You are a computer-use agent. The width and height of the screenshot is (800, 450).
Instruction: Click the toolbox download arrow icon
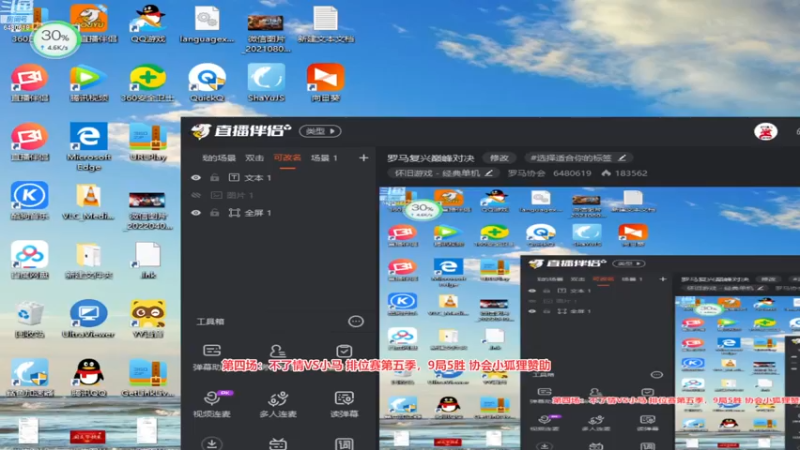point(212,443)
